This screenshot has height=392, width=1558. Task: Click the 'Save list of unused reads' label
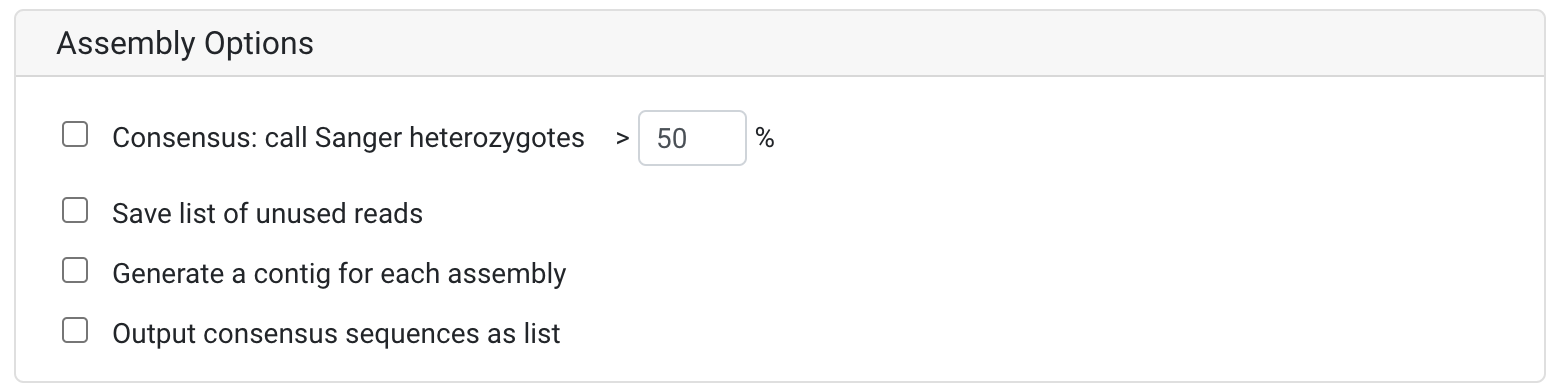267,213
